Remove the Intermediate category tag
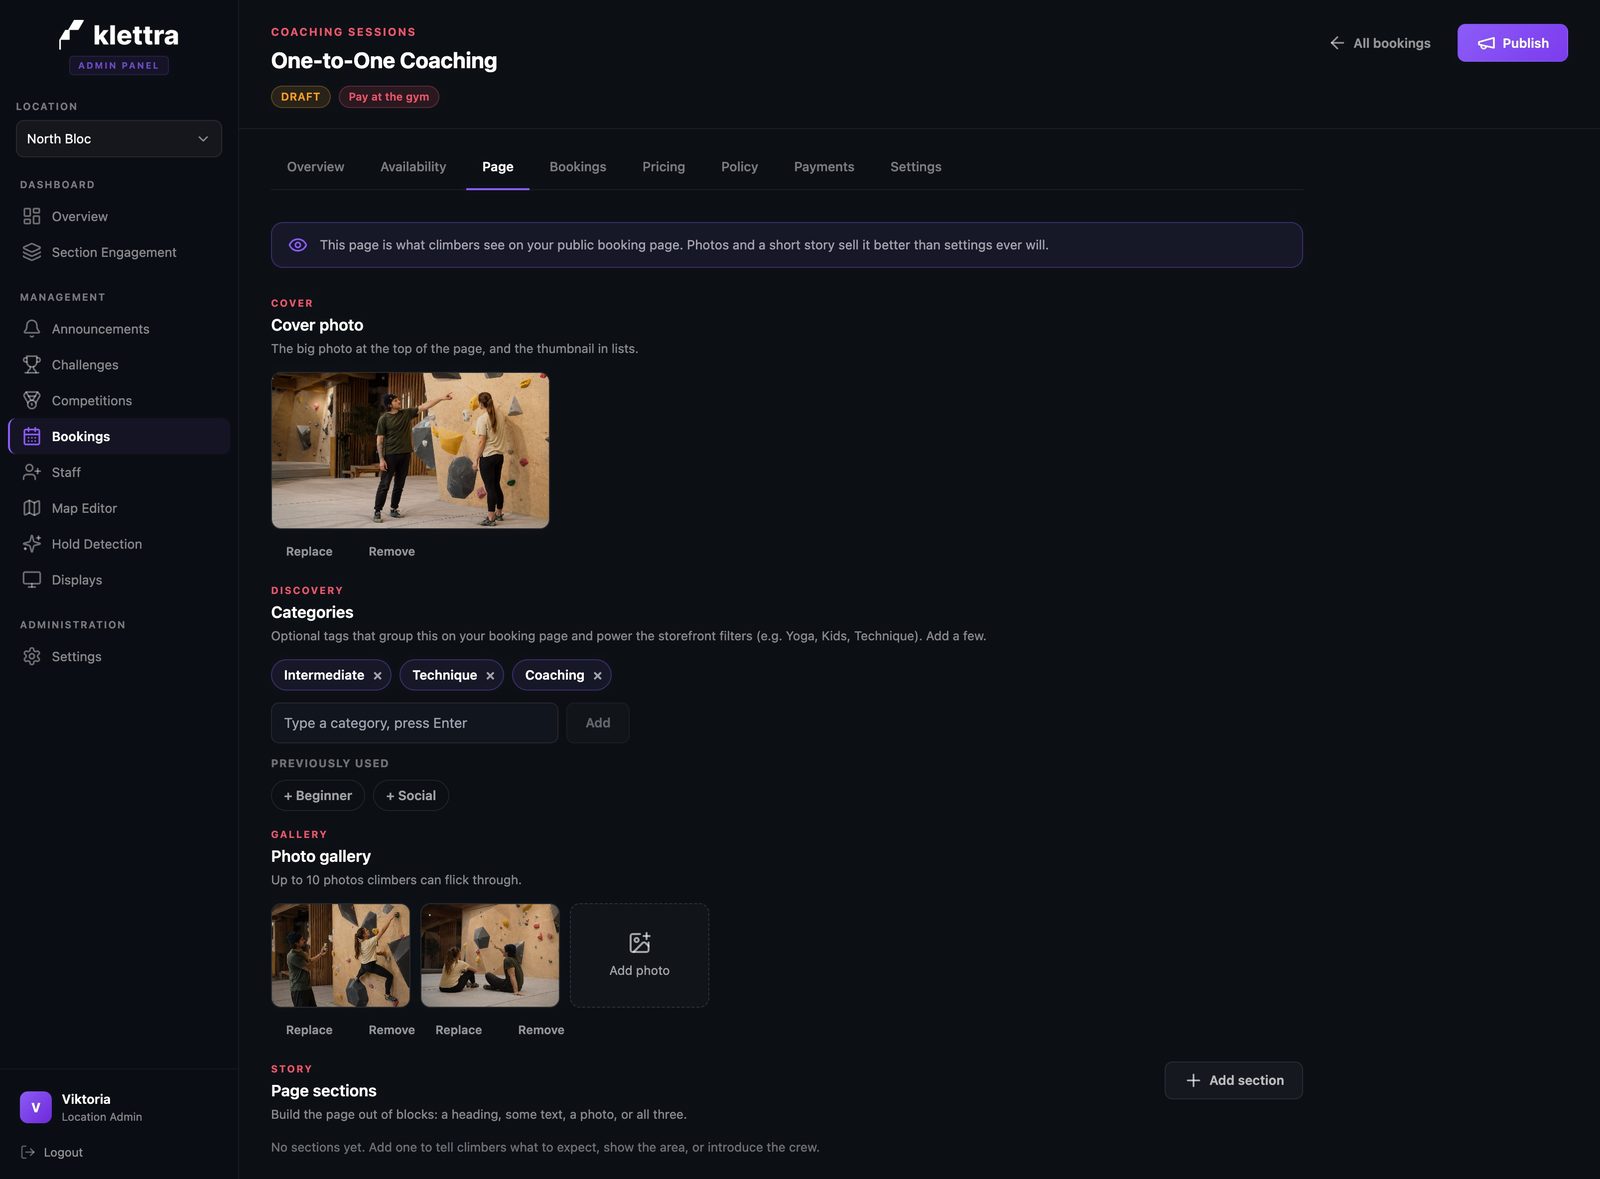The width and height of the screenshot is (1600, 1179). (378, 676)
